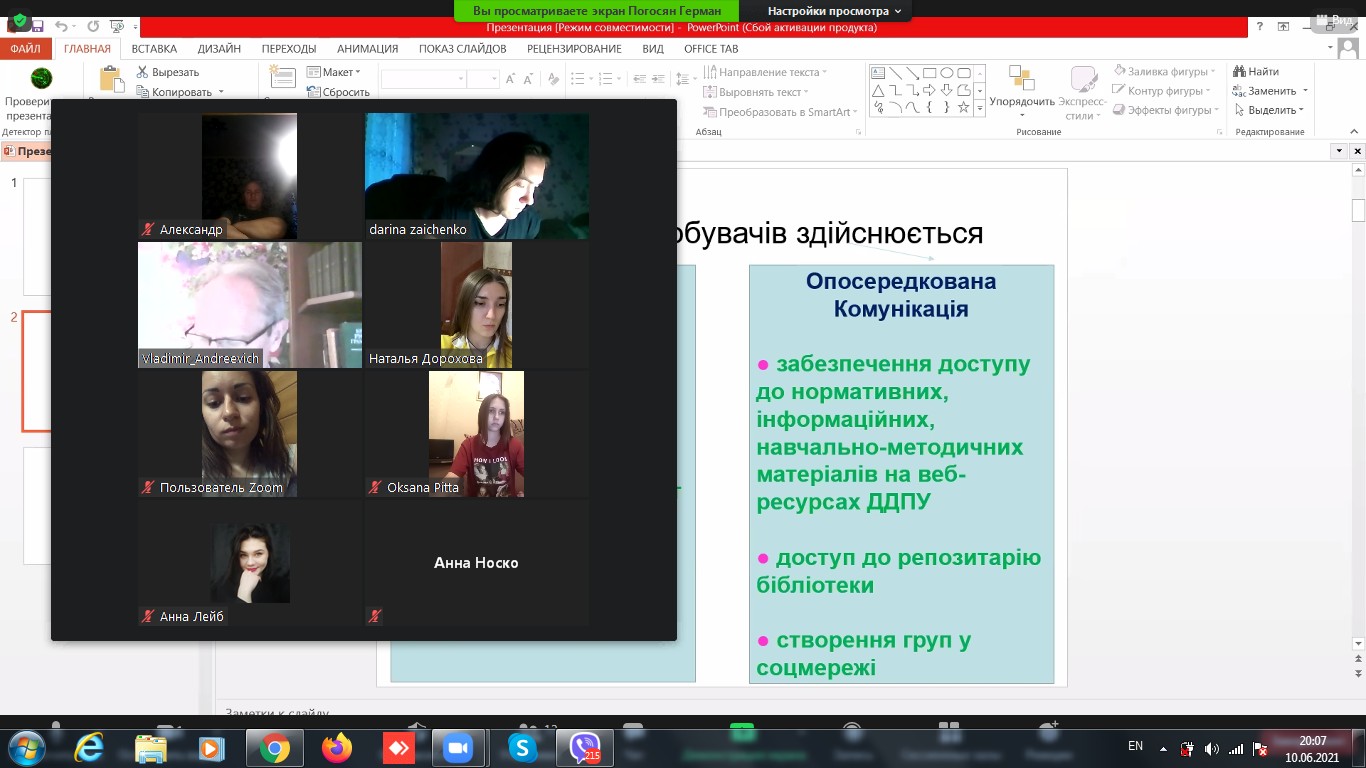Open Layout (Макет) dropdown
Viewport: 1366px width, 768px height.
(x=334, y=72)
